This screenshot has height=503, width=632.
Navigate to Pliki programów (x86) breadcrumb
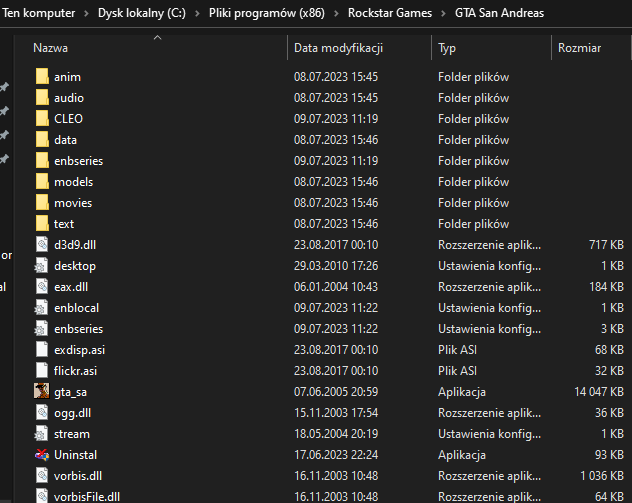(x=267, y=13)
